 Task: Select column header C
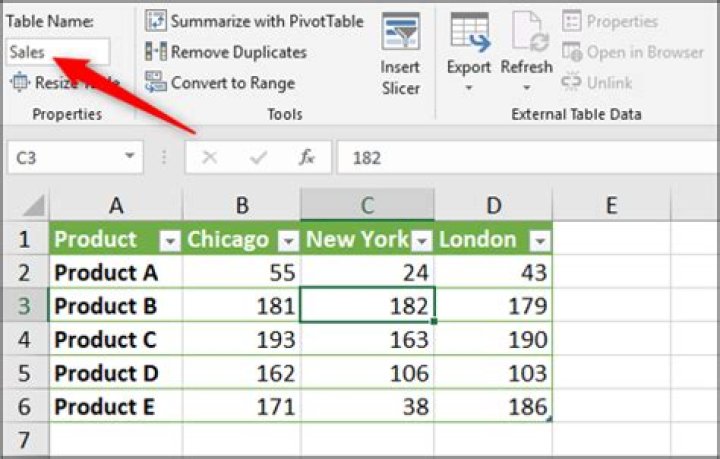point(367,205)
